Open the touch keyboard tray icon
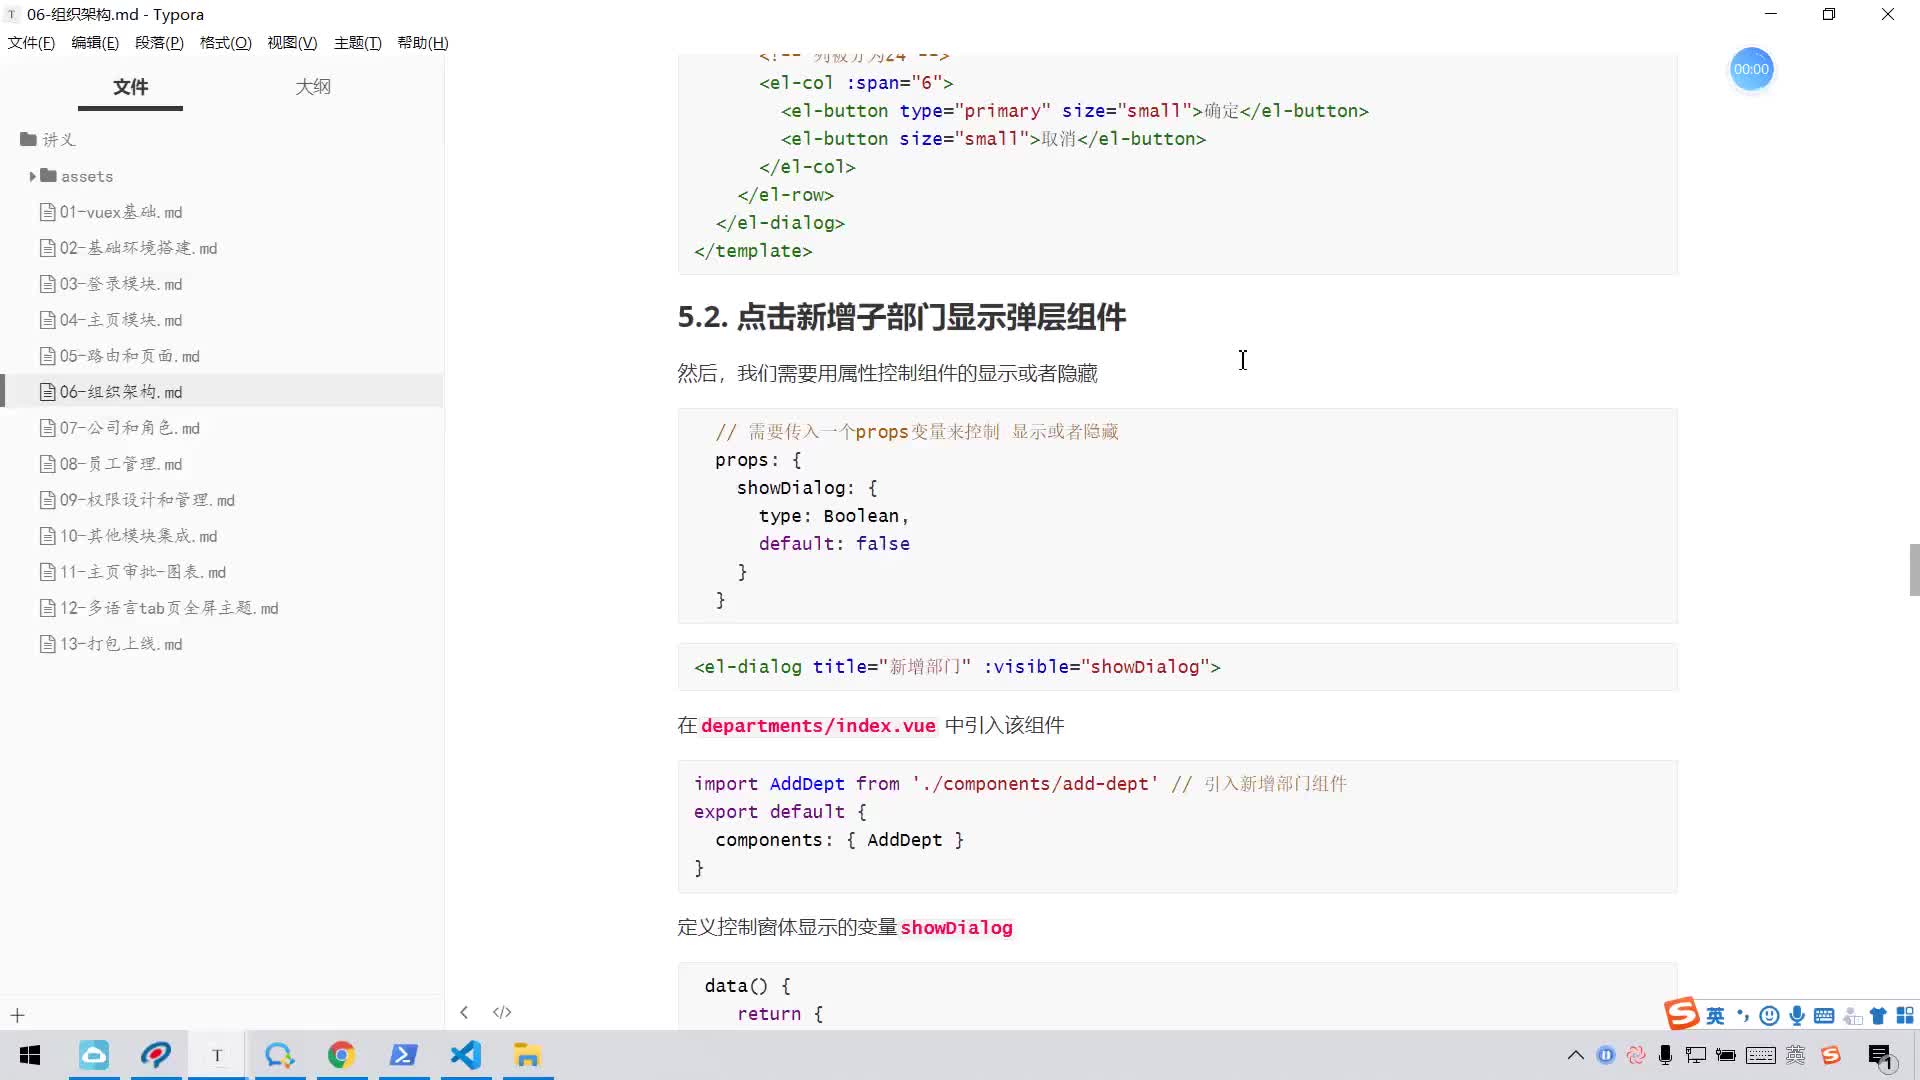This screenshot has width=1920, height=1080. [x=1761, y=1055]
